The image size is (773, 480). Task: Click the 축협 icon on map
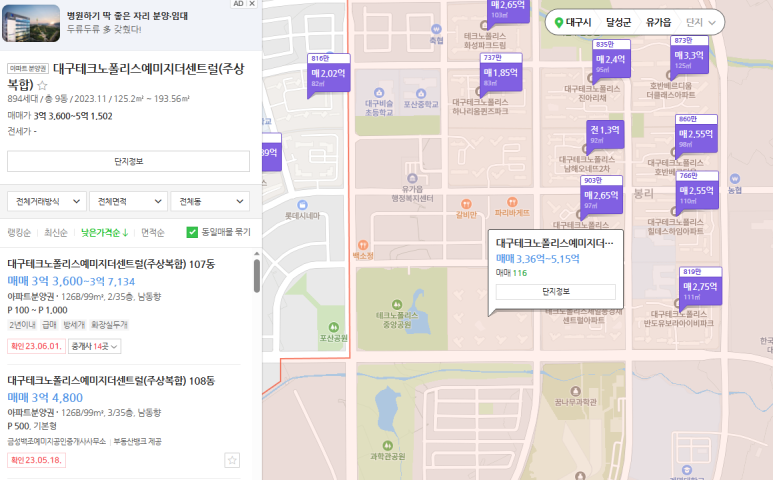tap(436, 29)
